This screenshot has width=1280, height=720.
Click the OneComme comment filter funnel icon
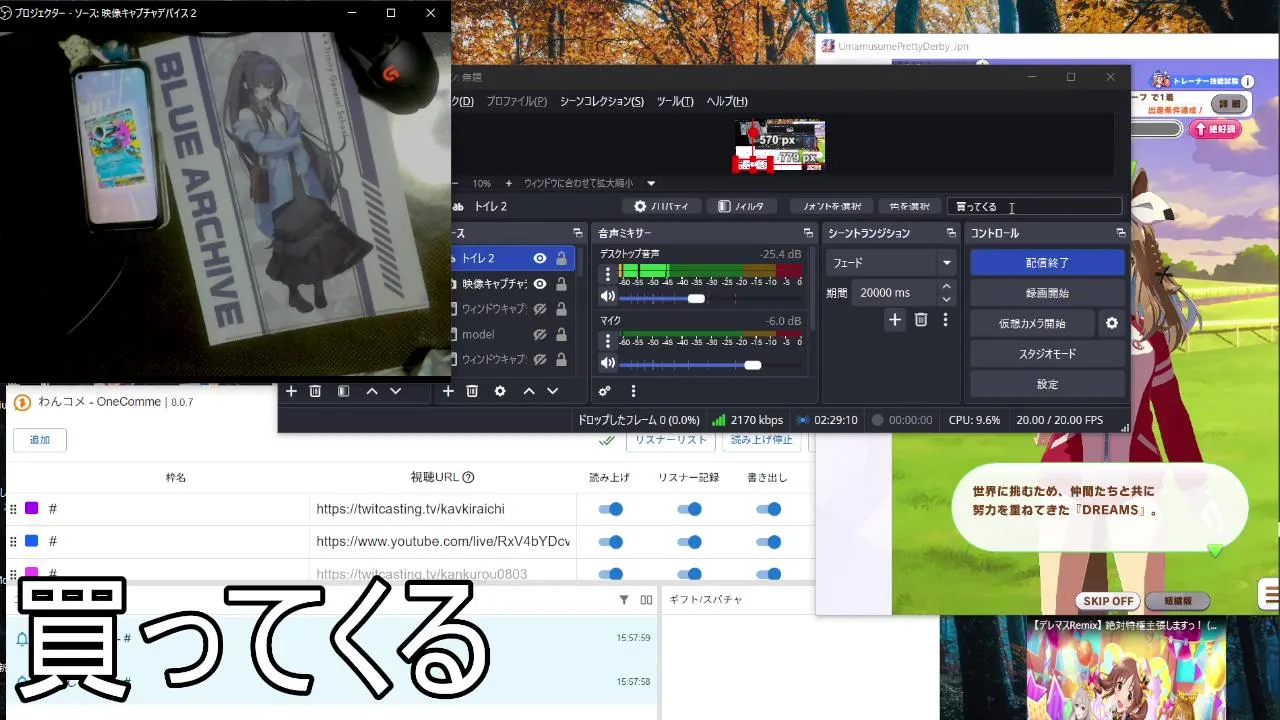coord(624,600)
